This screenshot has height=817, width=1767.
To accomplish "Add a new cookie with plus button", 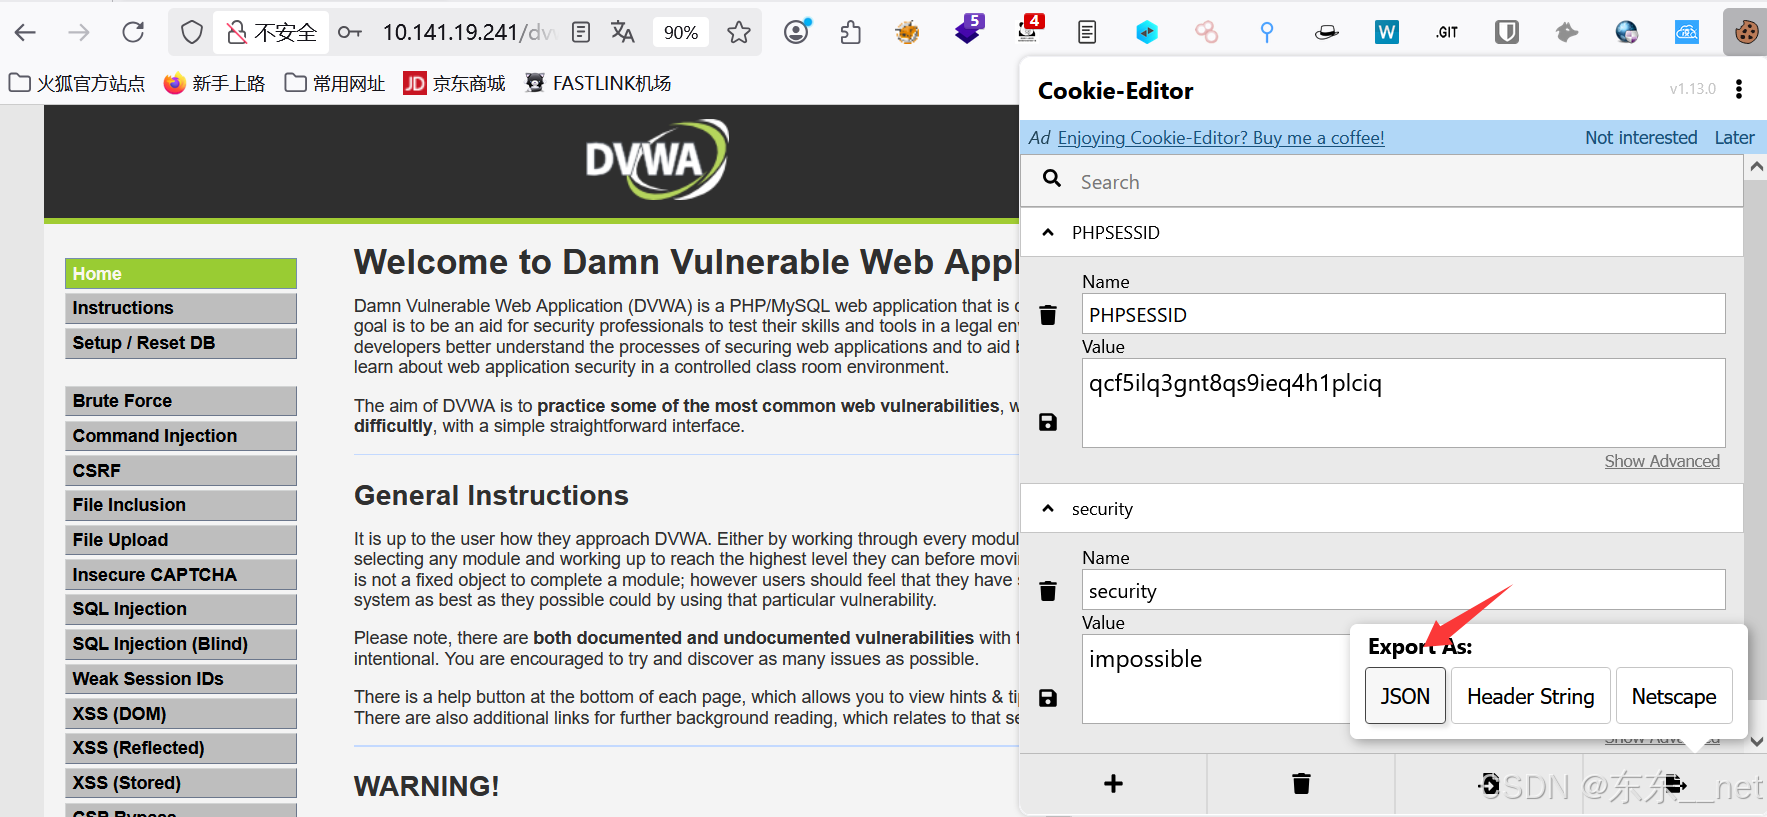I will [1113, 784].
